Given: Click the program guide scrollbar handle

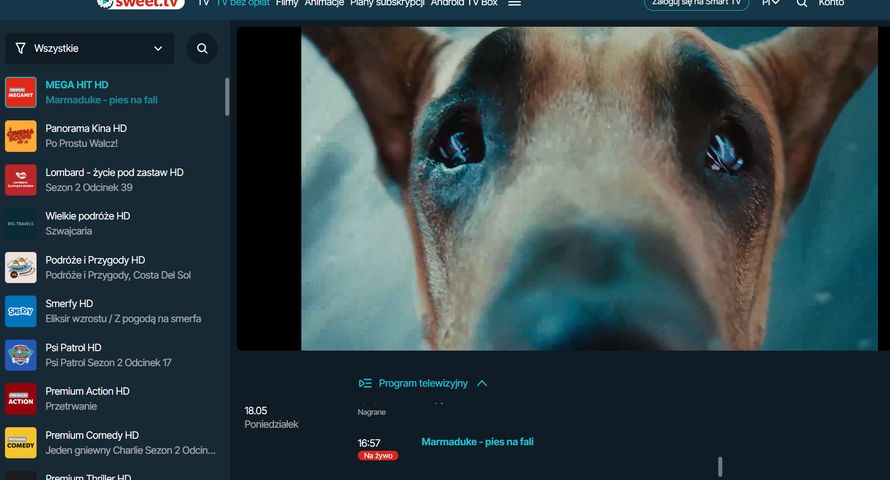Looking at the screenshot, I should point(720,467).
